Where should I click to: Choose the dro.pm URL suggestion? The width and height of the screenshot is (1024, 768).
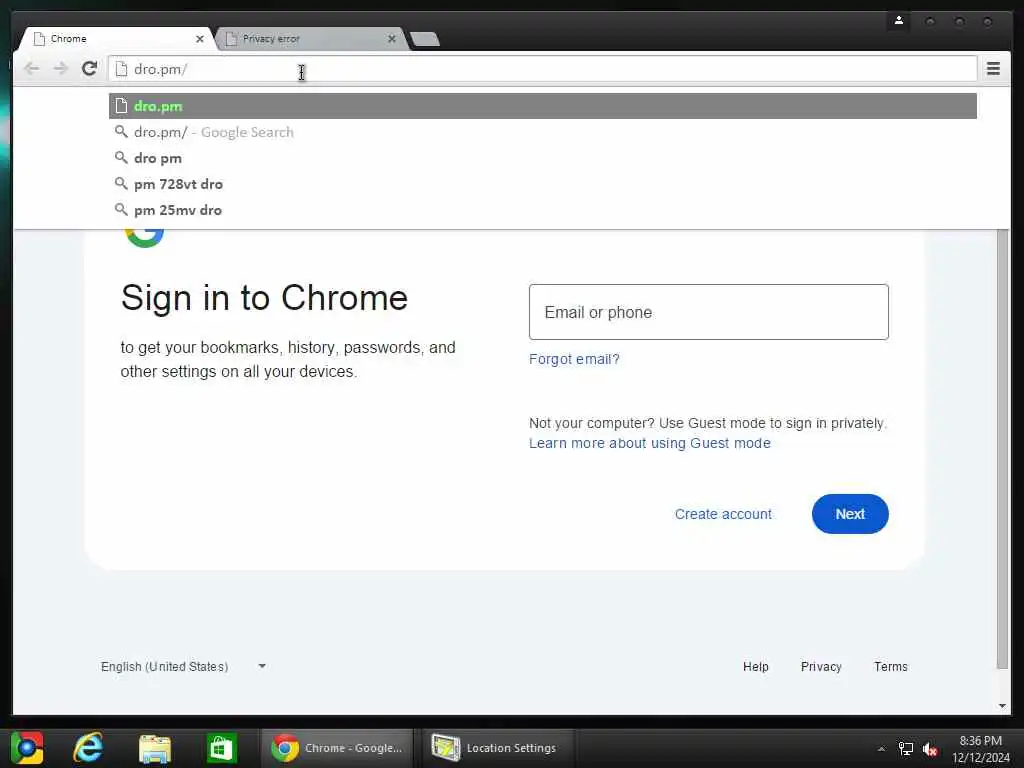point(542,106)
